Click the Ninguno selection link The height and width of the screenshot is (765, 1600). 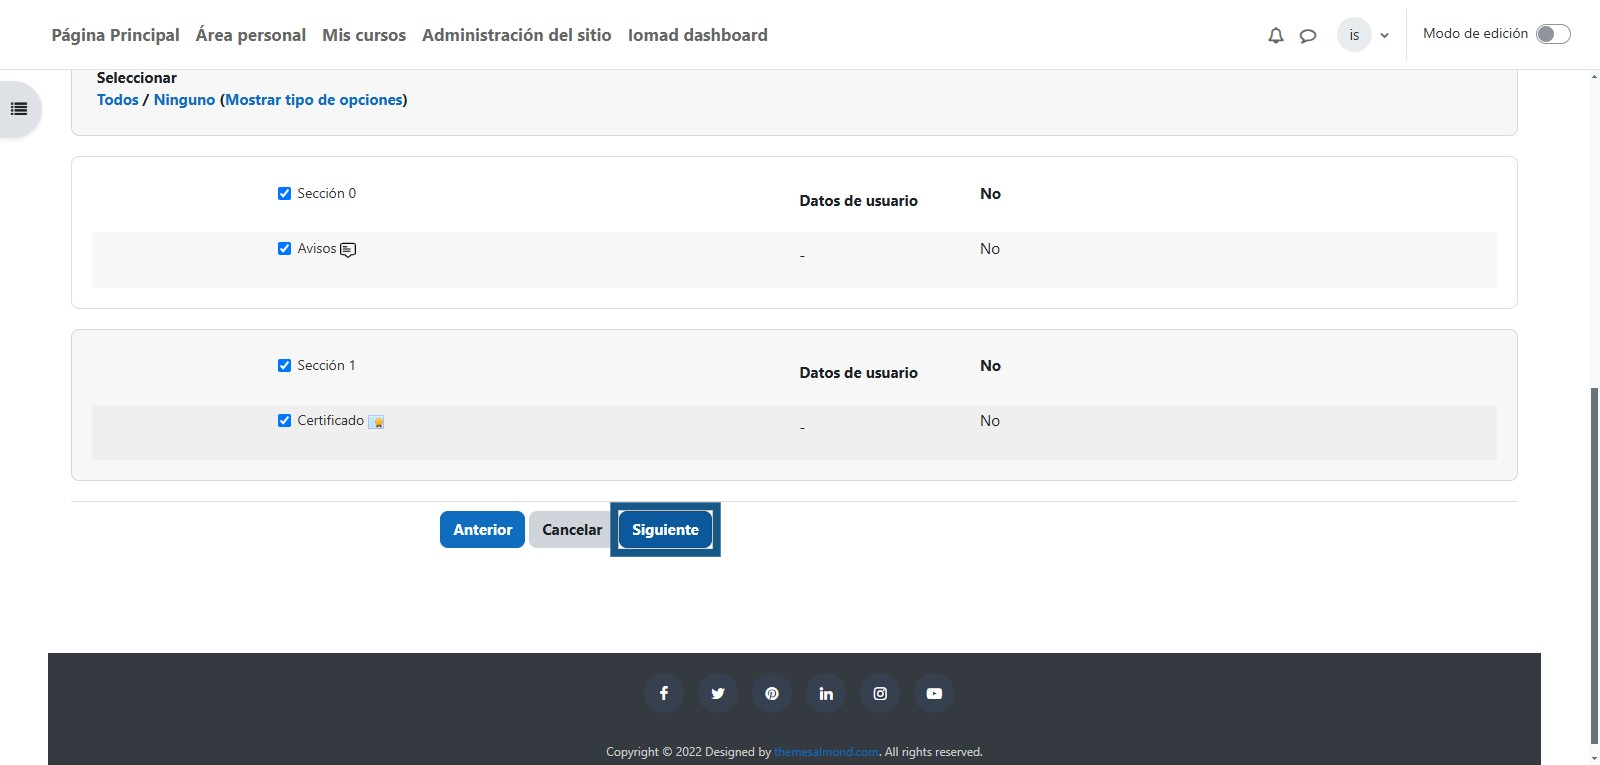pos(184,100)
